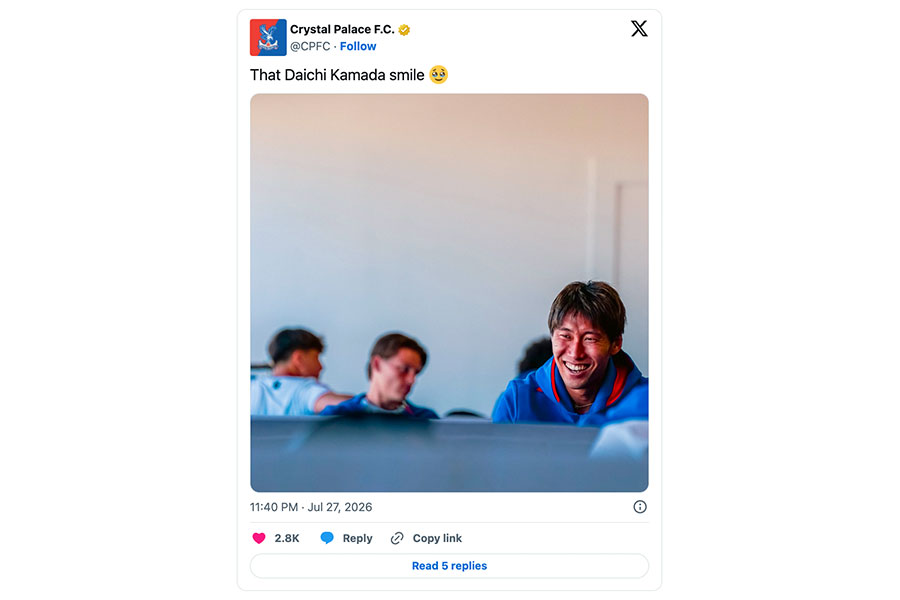Screen dimensions: 900x600
Task: Click the teary smiling emoji in the tweet
Action: pos(439,75)
